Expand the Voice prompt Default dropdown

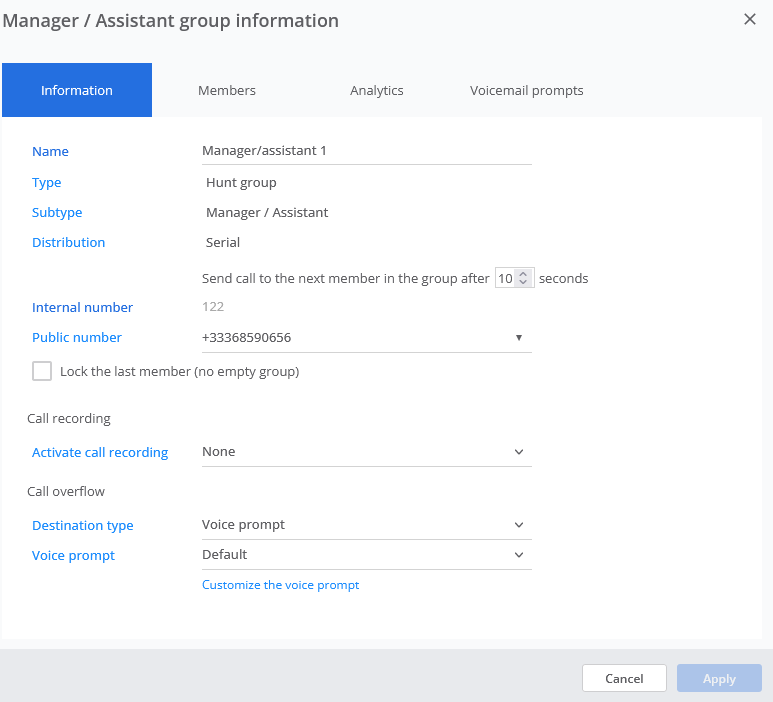366,555
